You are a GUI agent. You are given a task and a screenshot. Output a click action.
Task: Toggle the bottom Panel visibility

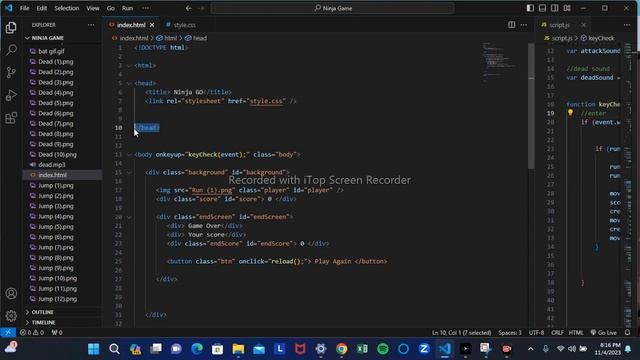coord(542,8)
